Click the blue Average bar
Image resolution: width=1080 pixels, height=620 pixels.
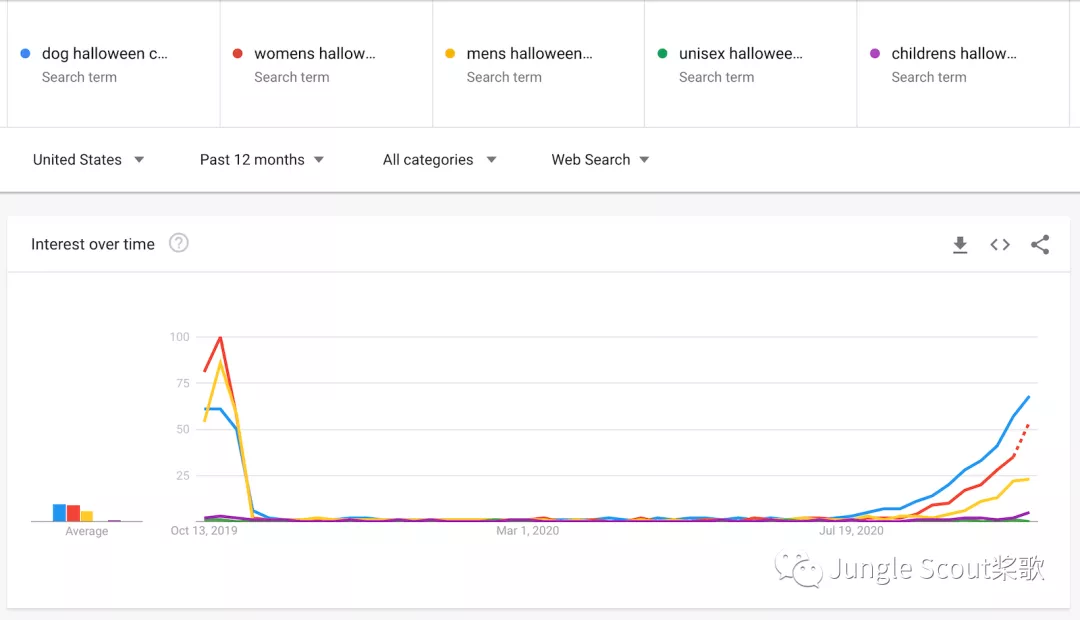59,513
